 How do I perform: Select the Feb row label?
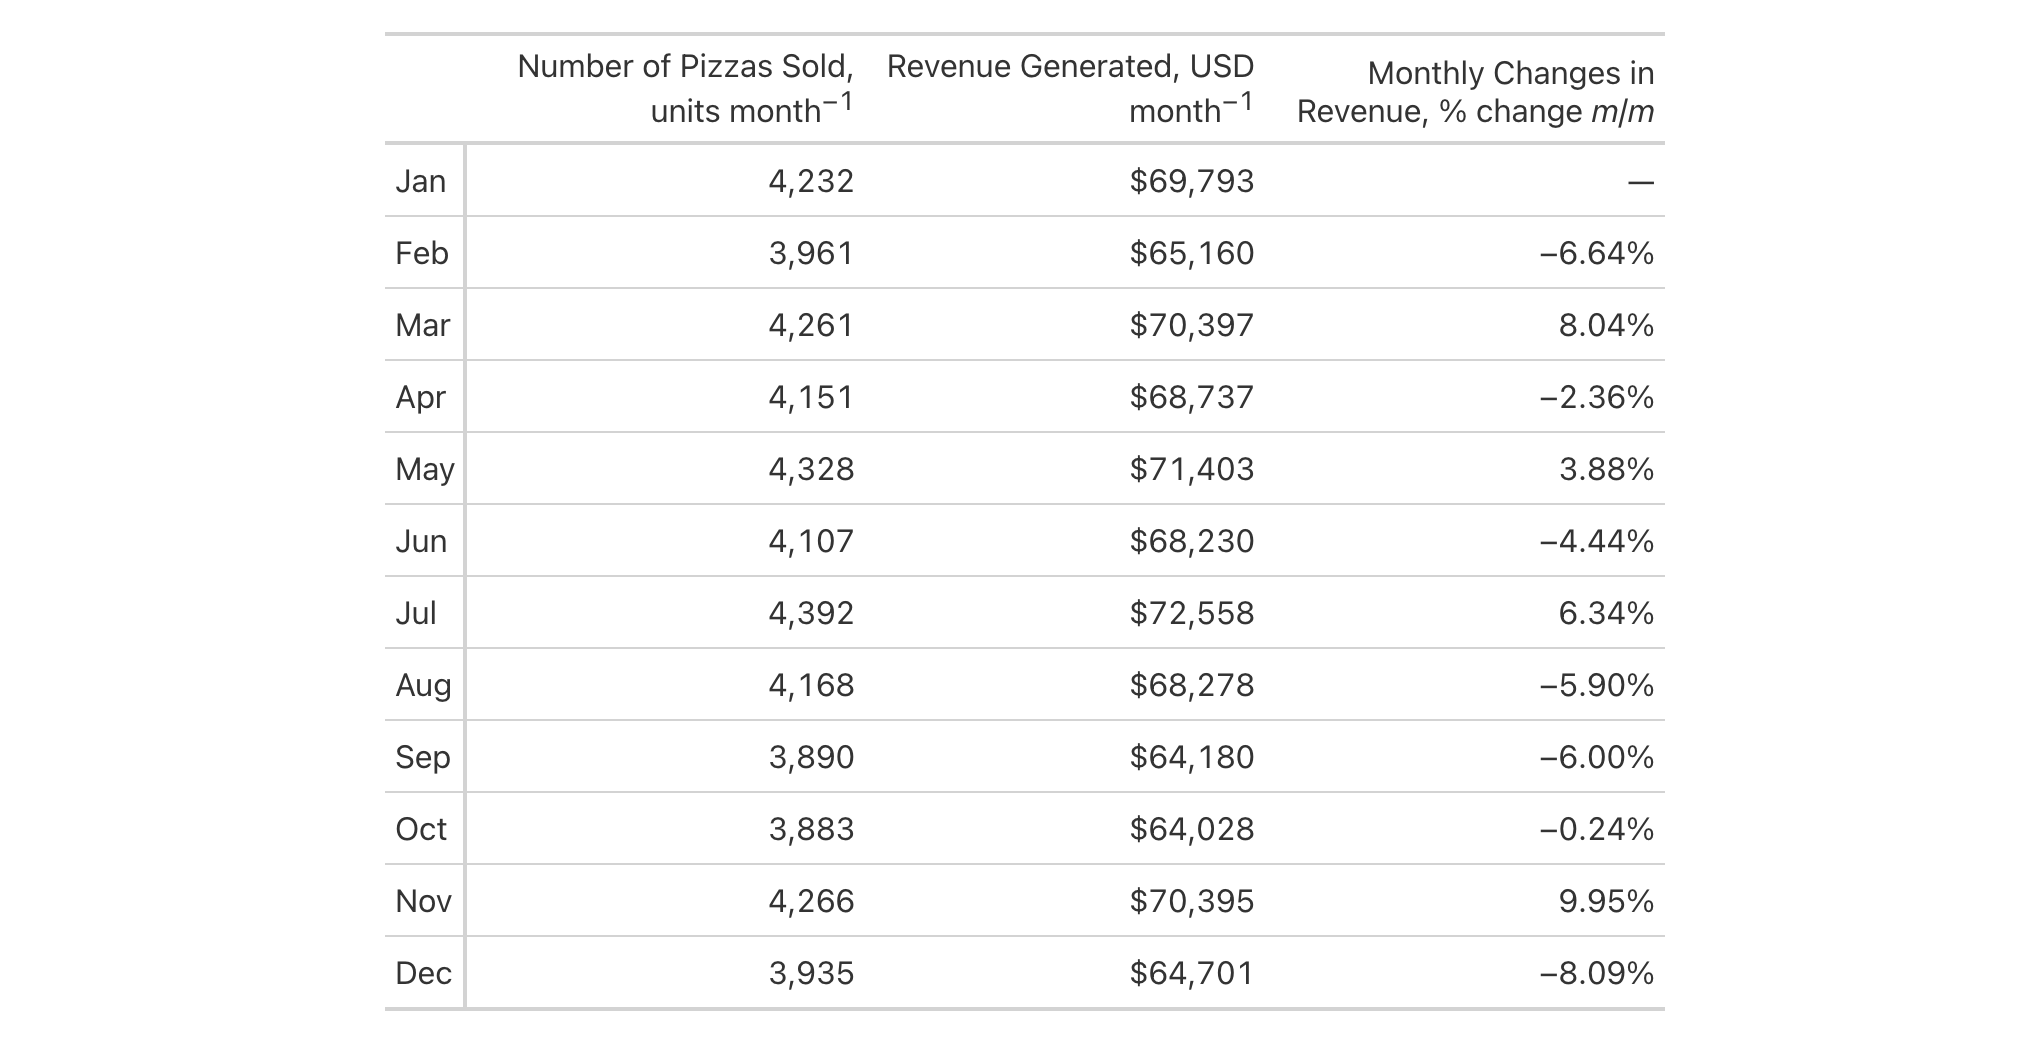point(422,253)
